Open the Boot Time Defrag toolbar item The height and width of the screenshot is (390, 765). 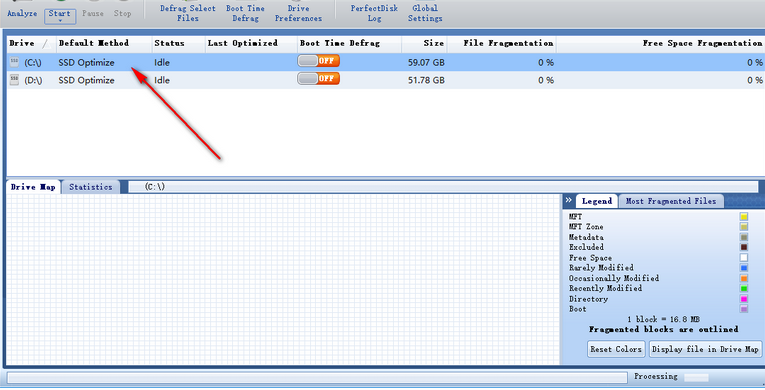pyautogui.click(x=245, y=13)
